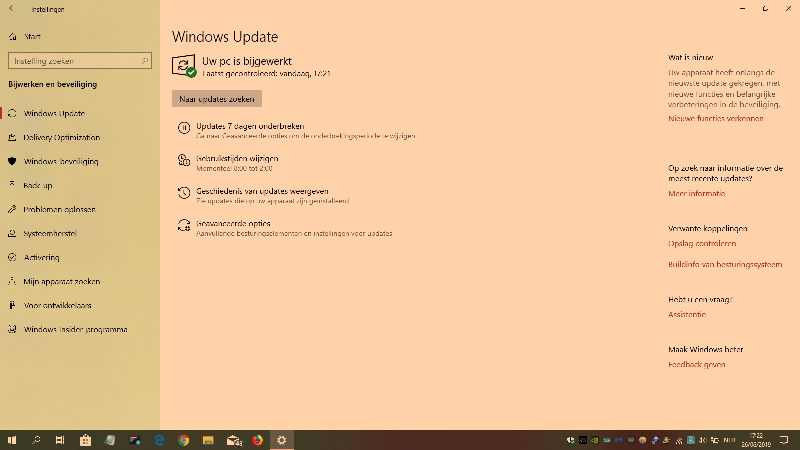
Task: Click the pause icon next to 'Updates 7 dagen onderbreken'
Action: pyautogui.click(x=184, y=128)
